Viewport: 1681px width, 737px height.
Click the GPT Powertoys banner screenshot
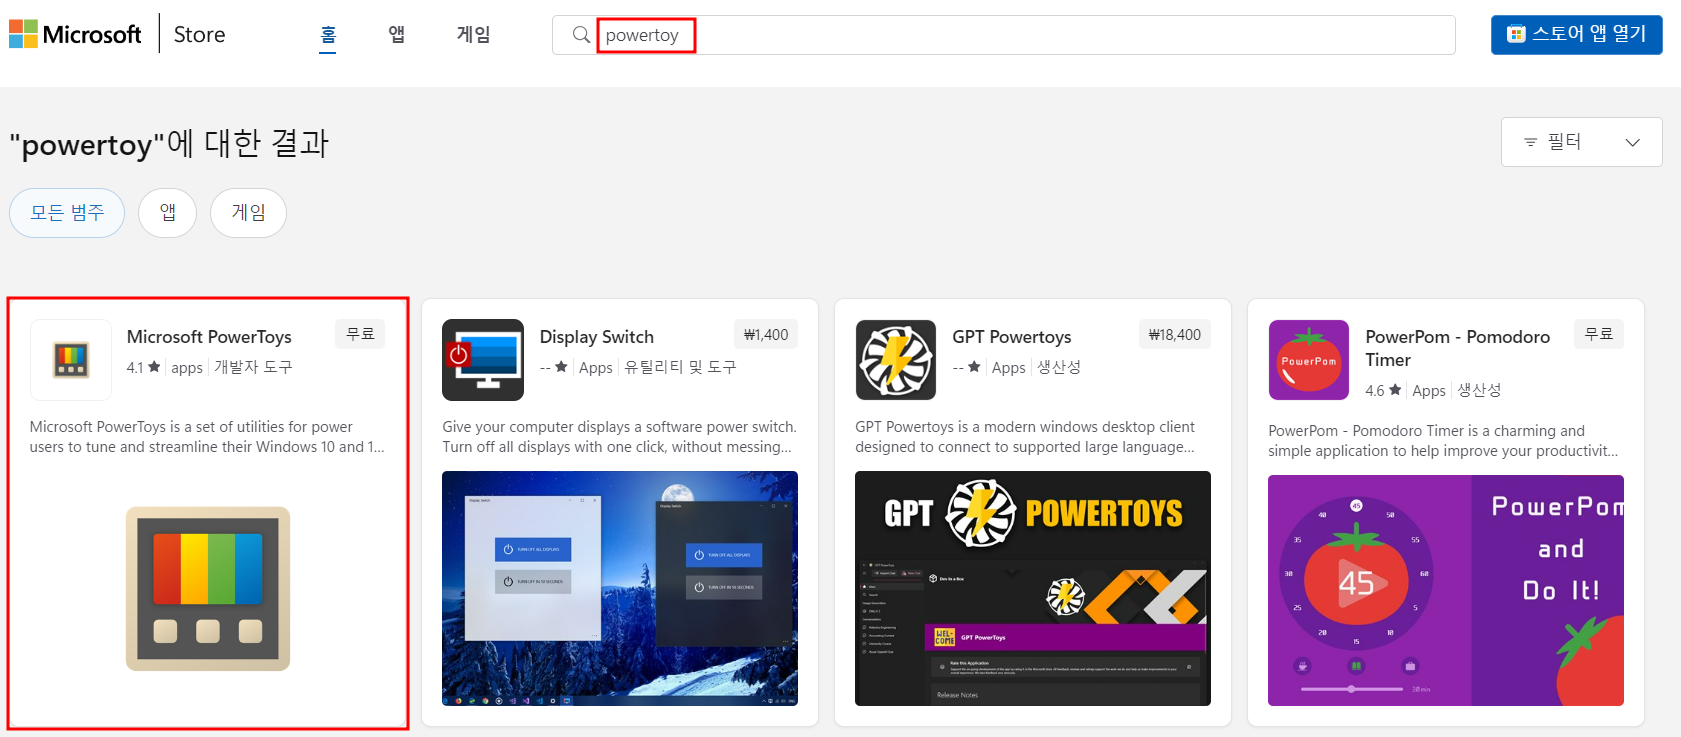tap(1033, 588)
